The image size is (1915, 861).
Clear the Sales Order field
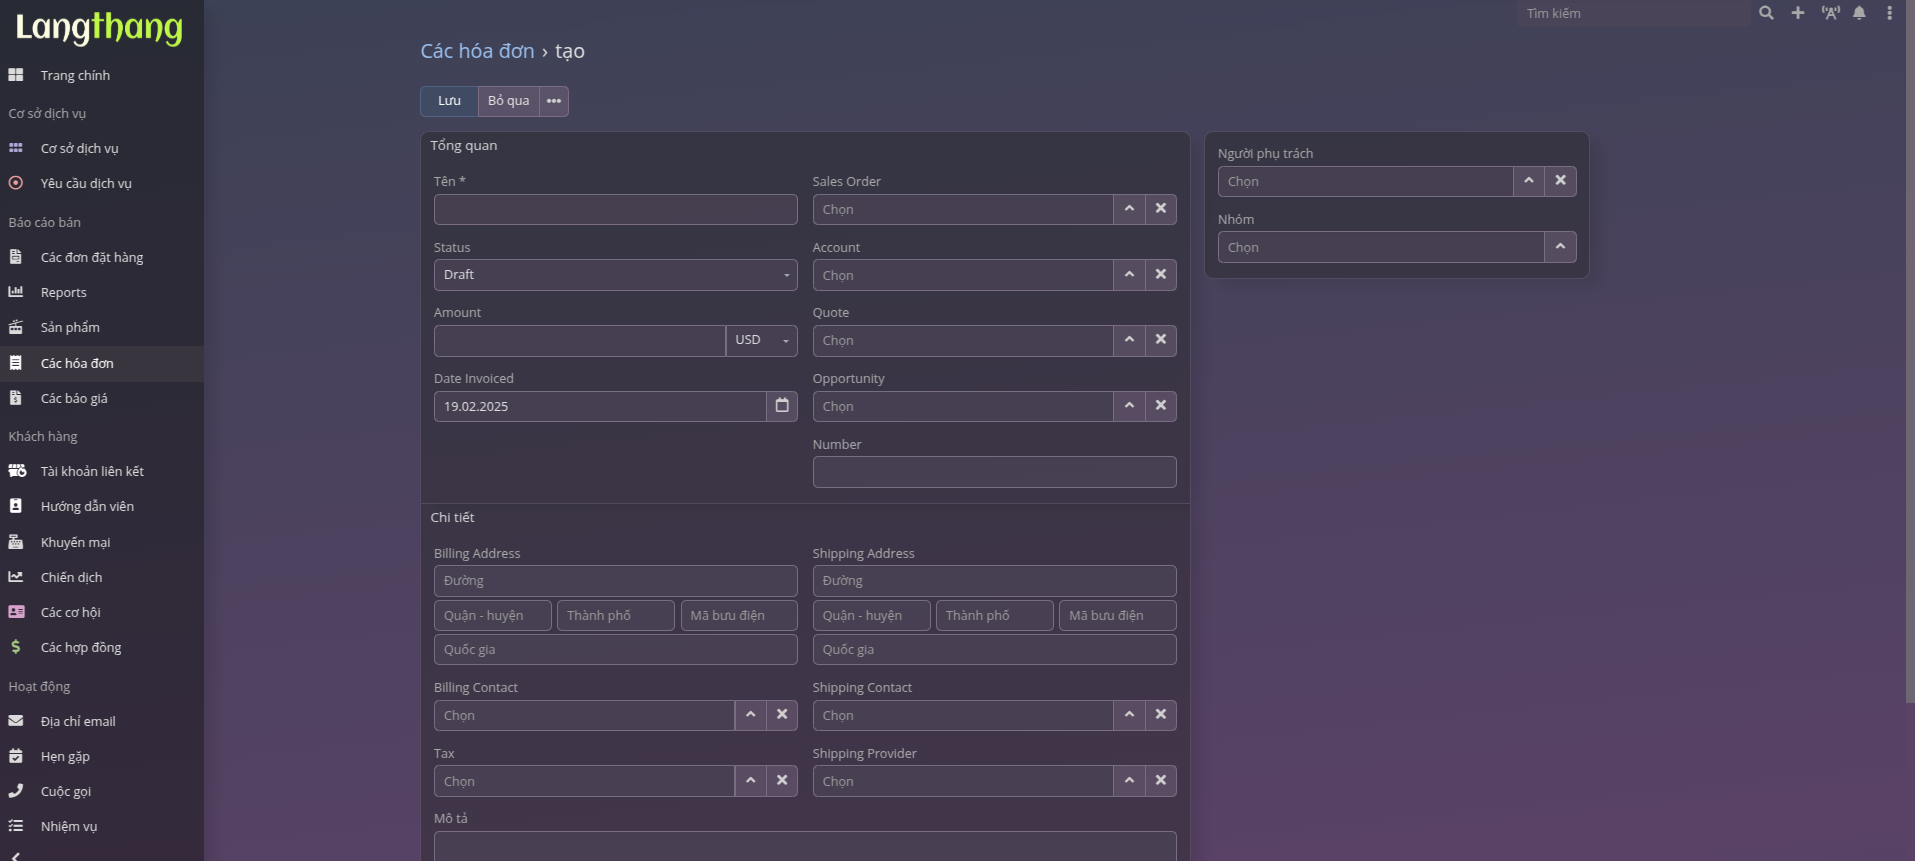pos(1160,209)
